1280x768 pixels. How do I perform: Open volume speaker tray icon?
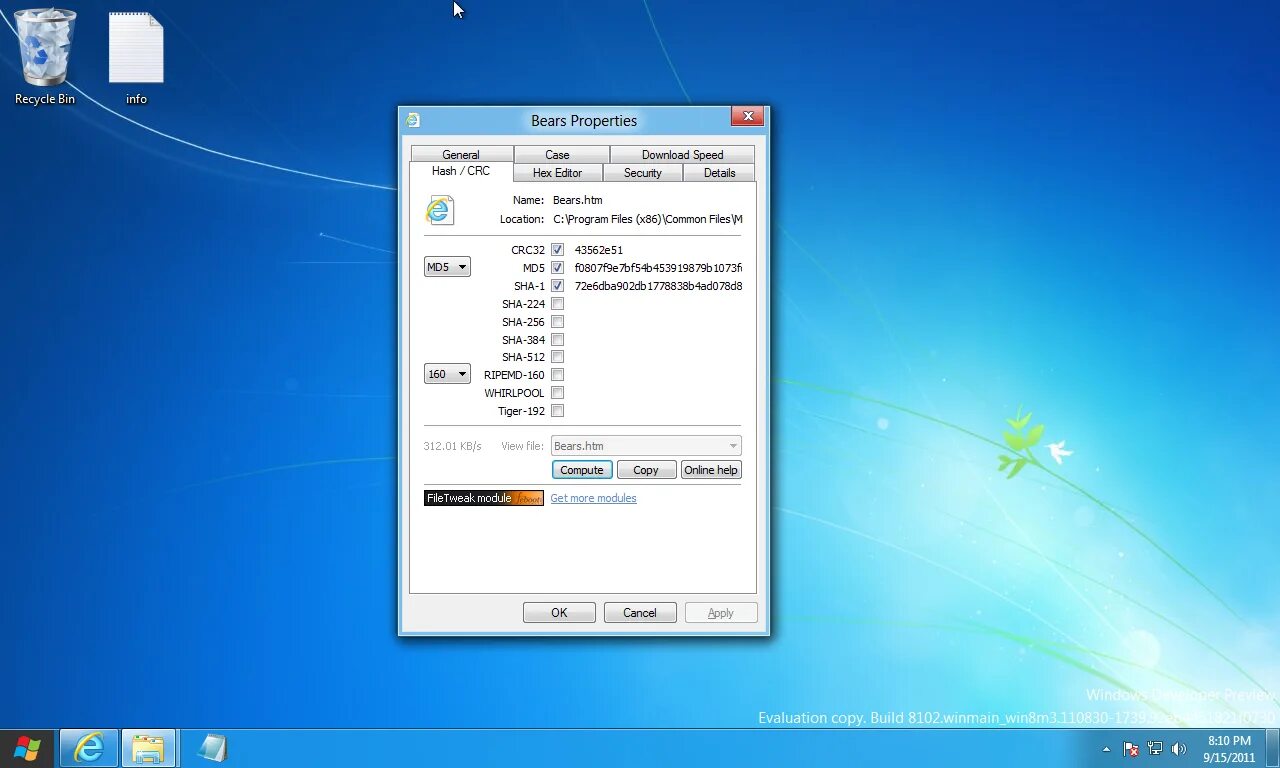click(x=1179, y=748)
